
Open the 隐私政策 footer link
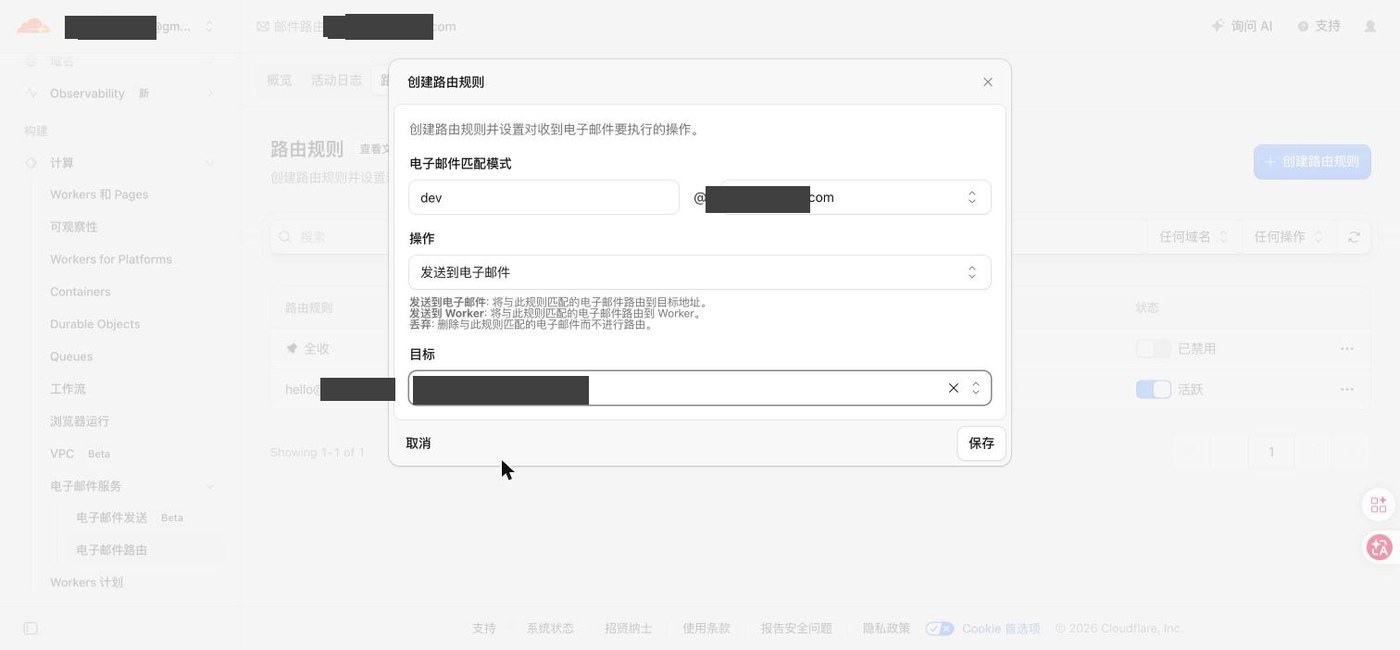click(886, 628)
